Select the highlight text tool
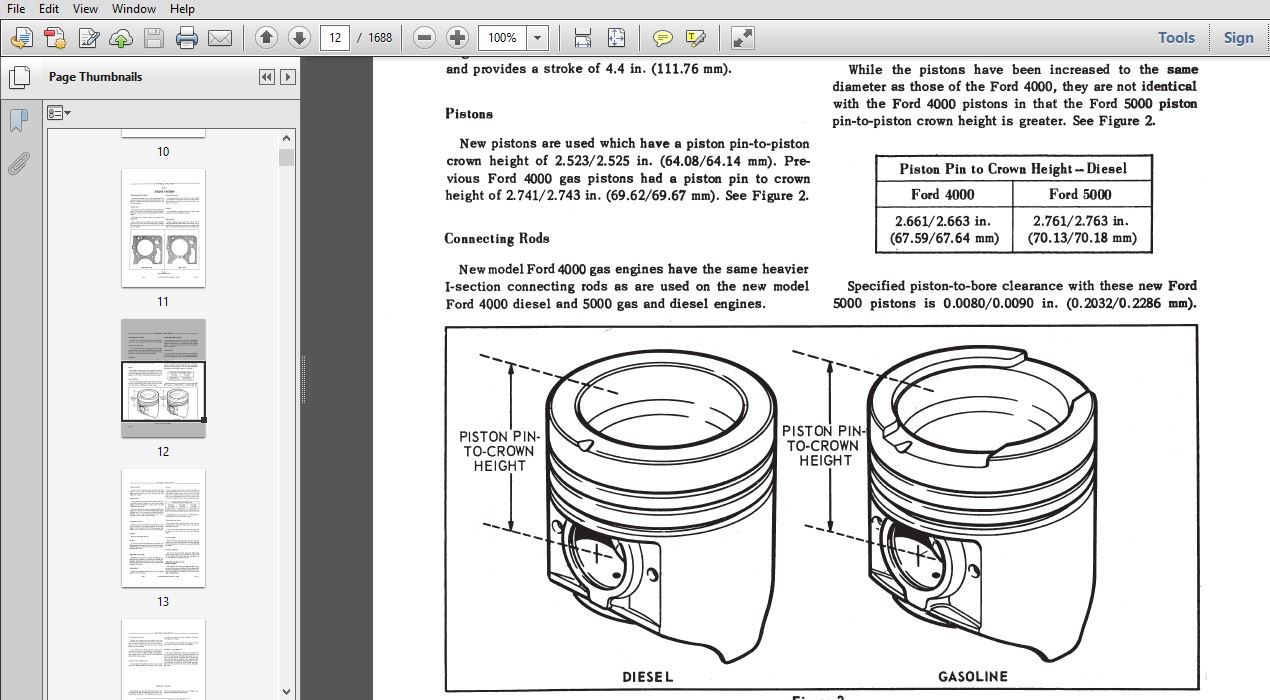 pyautogui.click(x=695, y=38)
